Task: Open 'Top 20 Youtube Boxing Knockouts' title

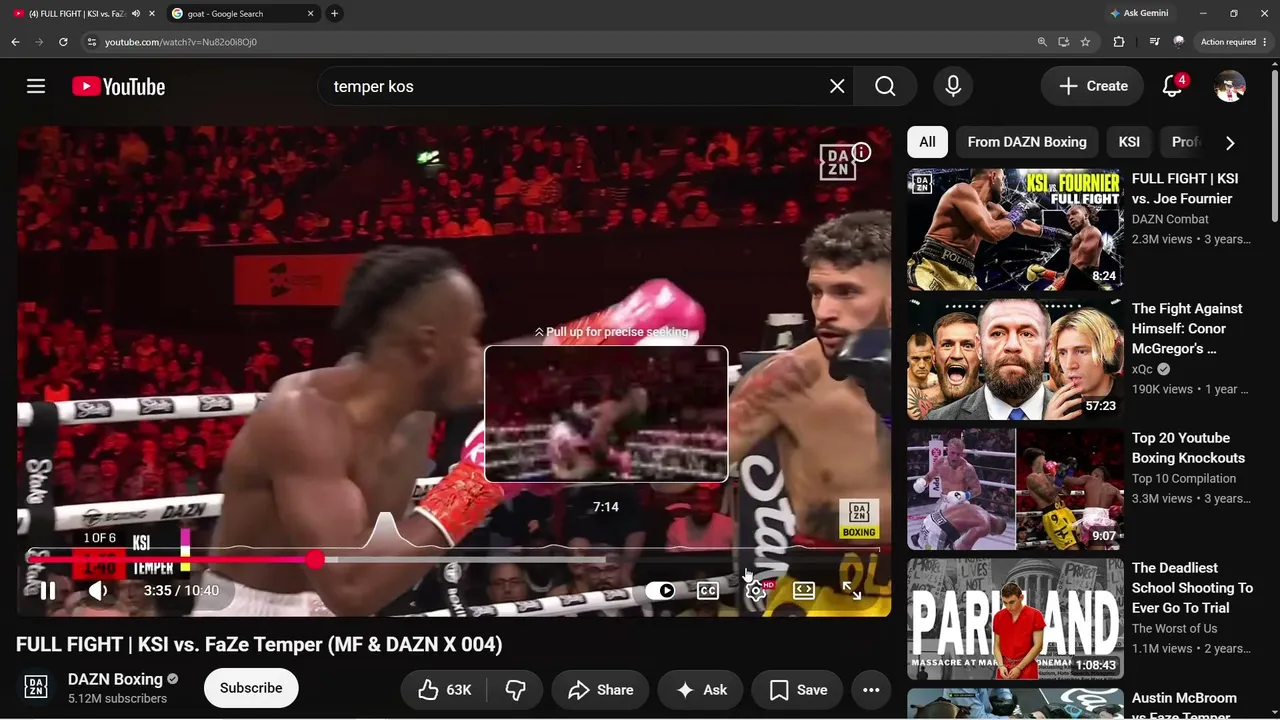Action: click(x=1188, y=448)
